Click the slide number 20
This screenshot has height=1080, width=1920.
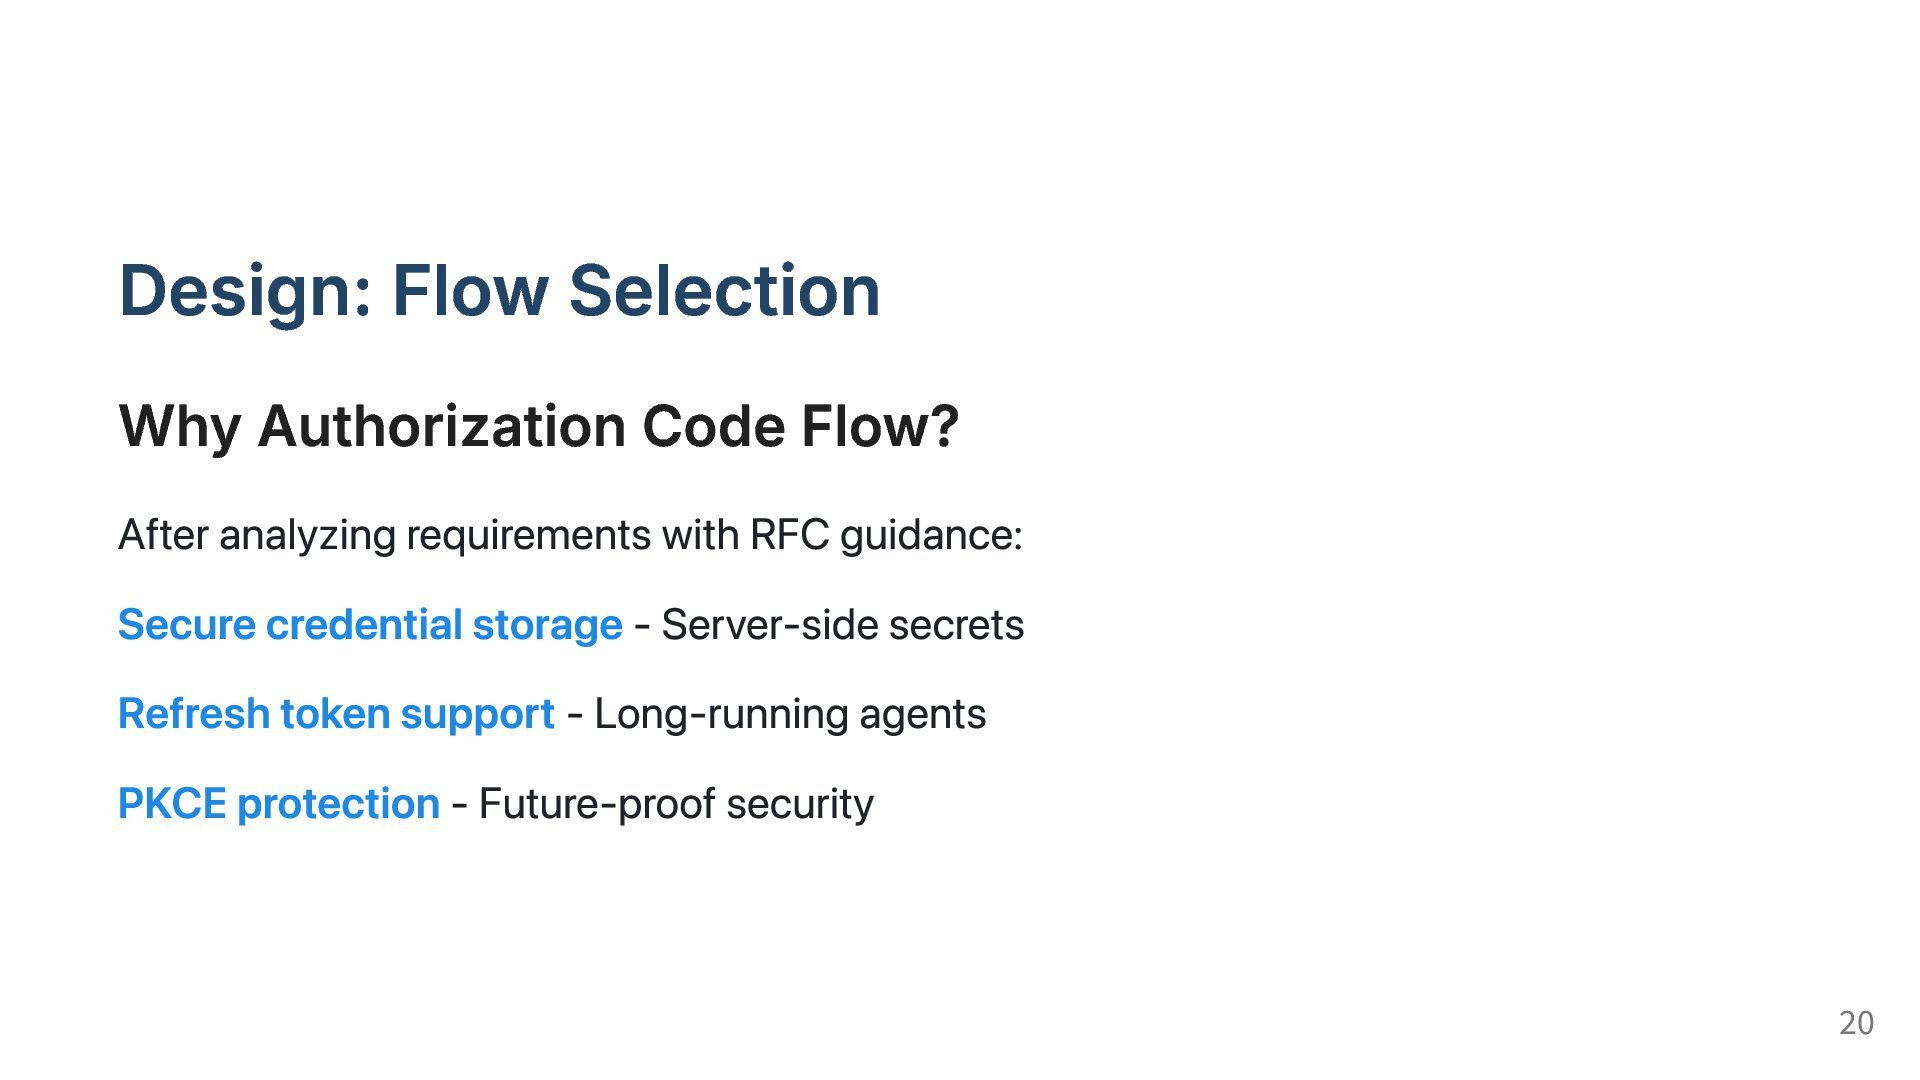pos(1856,1023)
